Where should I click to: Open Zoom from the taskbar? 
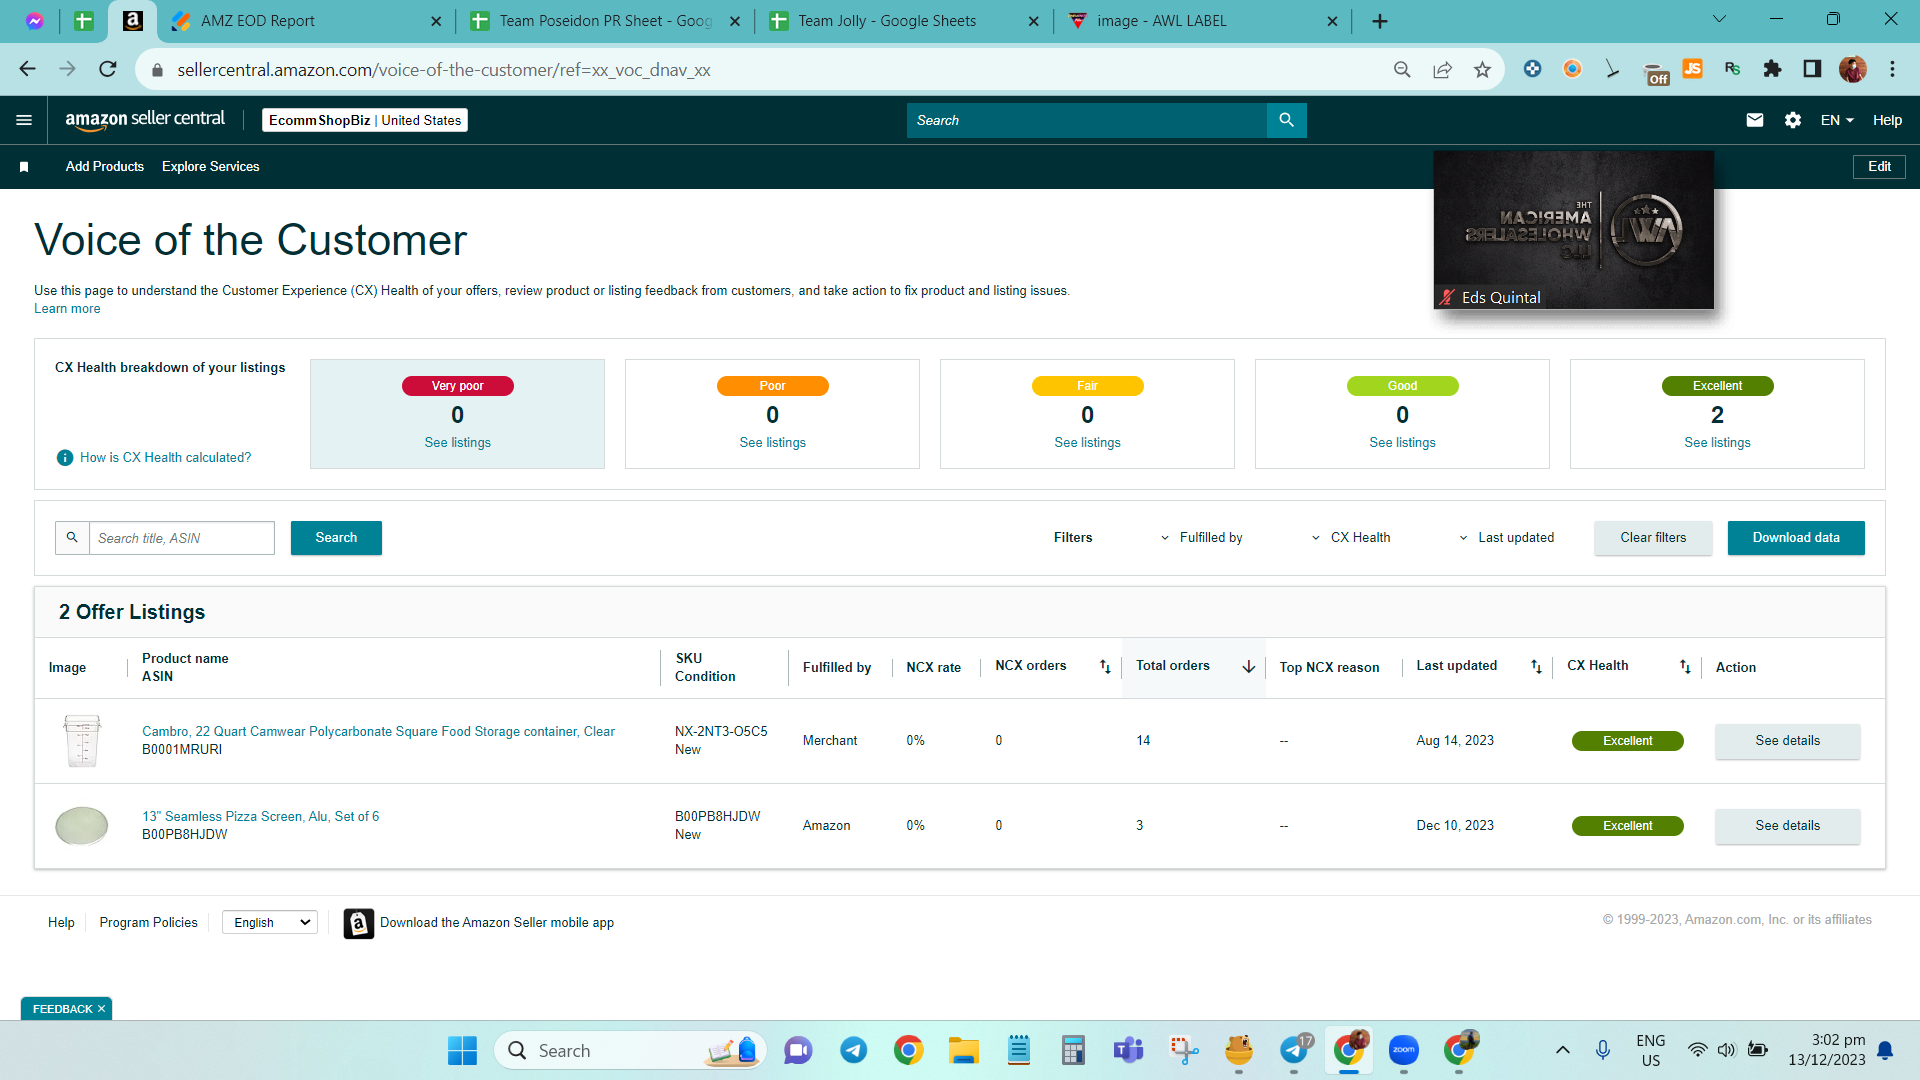coord(1404,1051)
